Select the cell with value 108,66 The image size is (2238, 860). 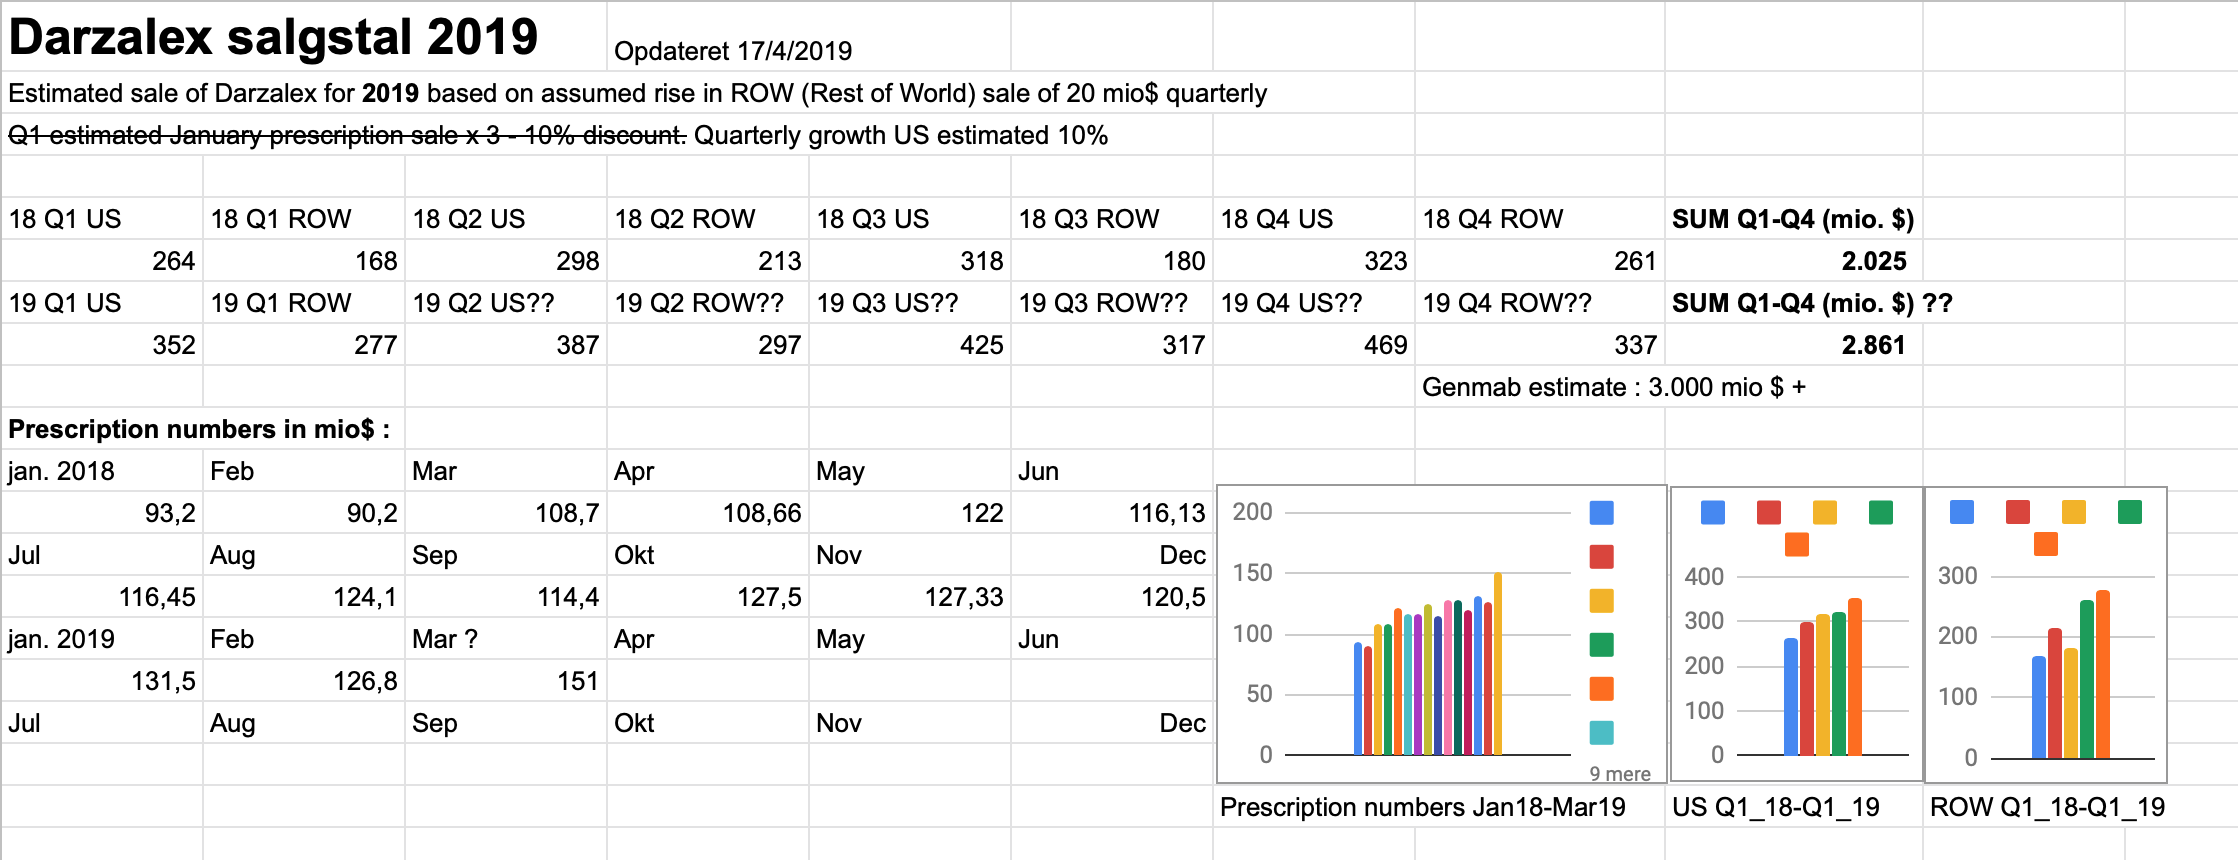[709, 513]
